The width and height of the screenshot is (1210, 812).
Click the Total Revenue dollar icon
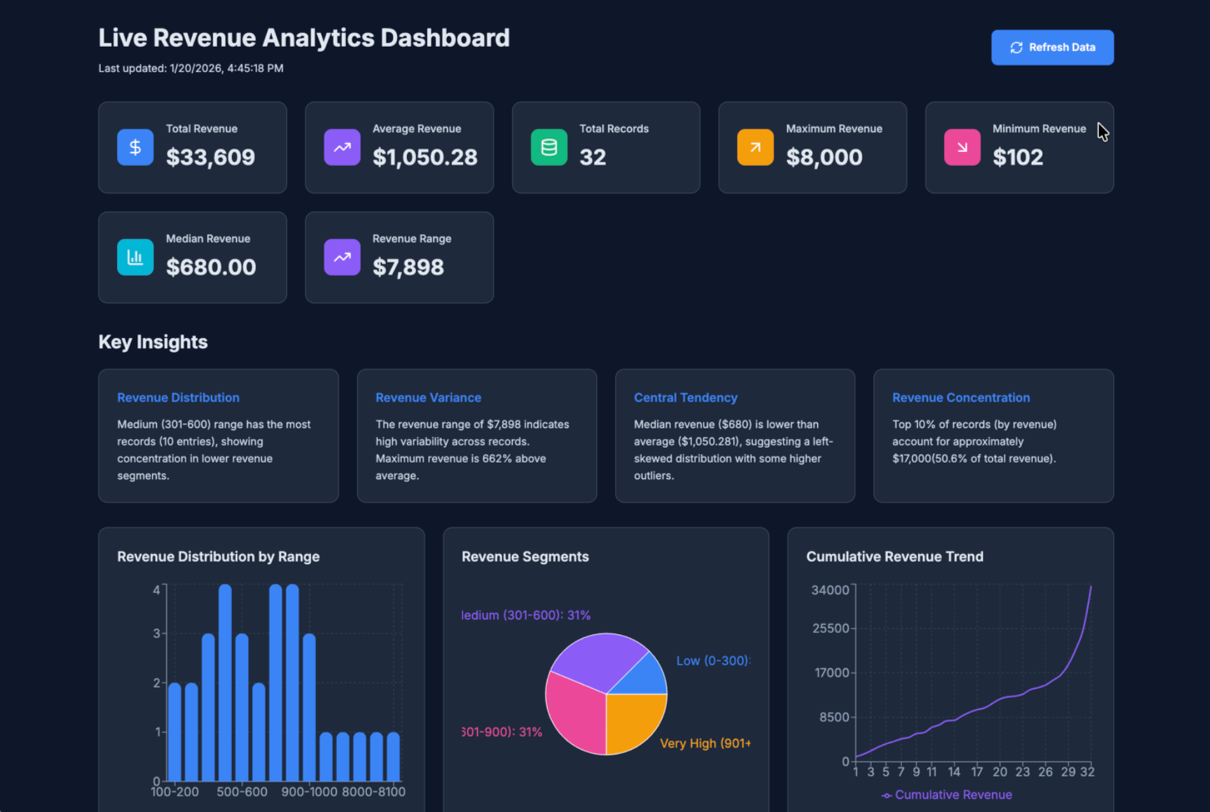click(x=135, y=147)
